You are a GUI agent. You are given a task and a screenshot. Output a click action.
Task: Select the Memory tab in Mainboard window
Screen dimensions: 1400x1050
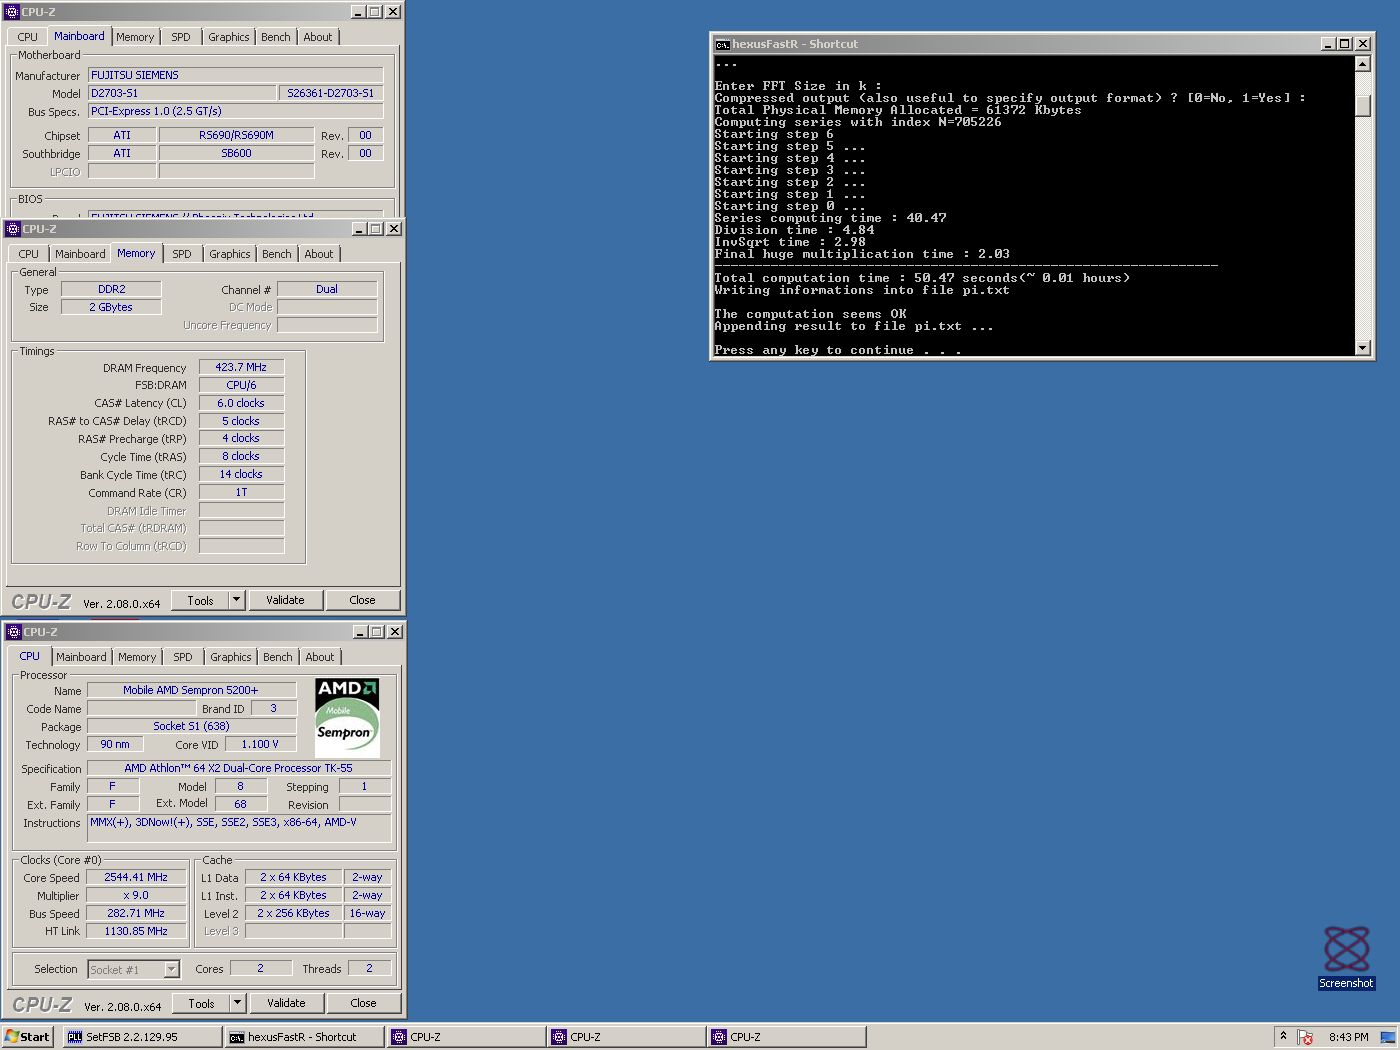coord(135,37)
